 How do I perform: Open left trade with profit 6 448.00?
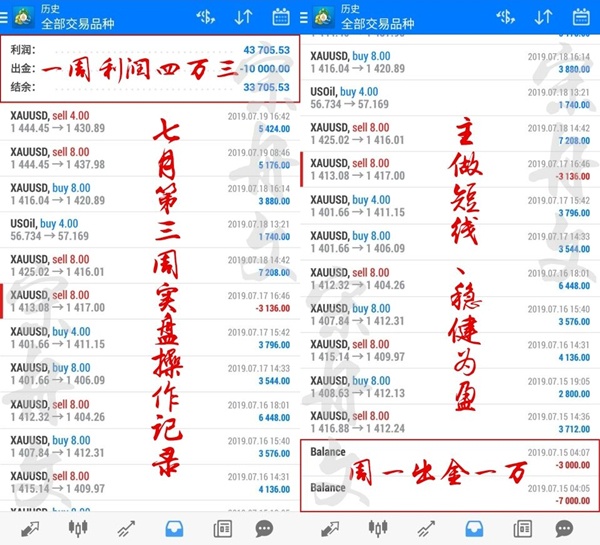tap(150, 410)
